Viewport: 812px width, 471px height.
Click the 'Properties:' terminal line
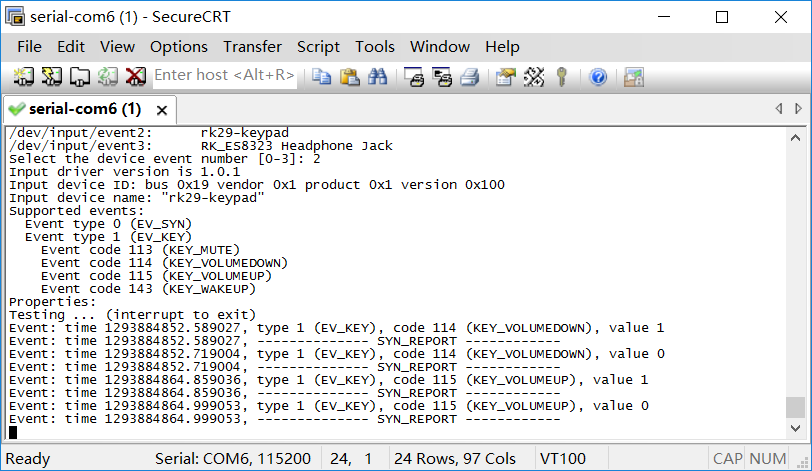[x=52, y=302]
